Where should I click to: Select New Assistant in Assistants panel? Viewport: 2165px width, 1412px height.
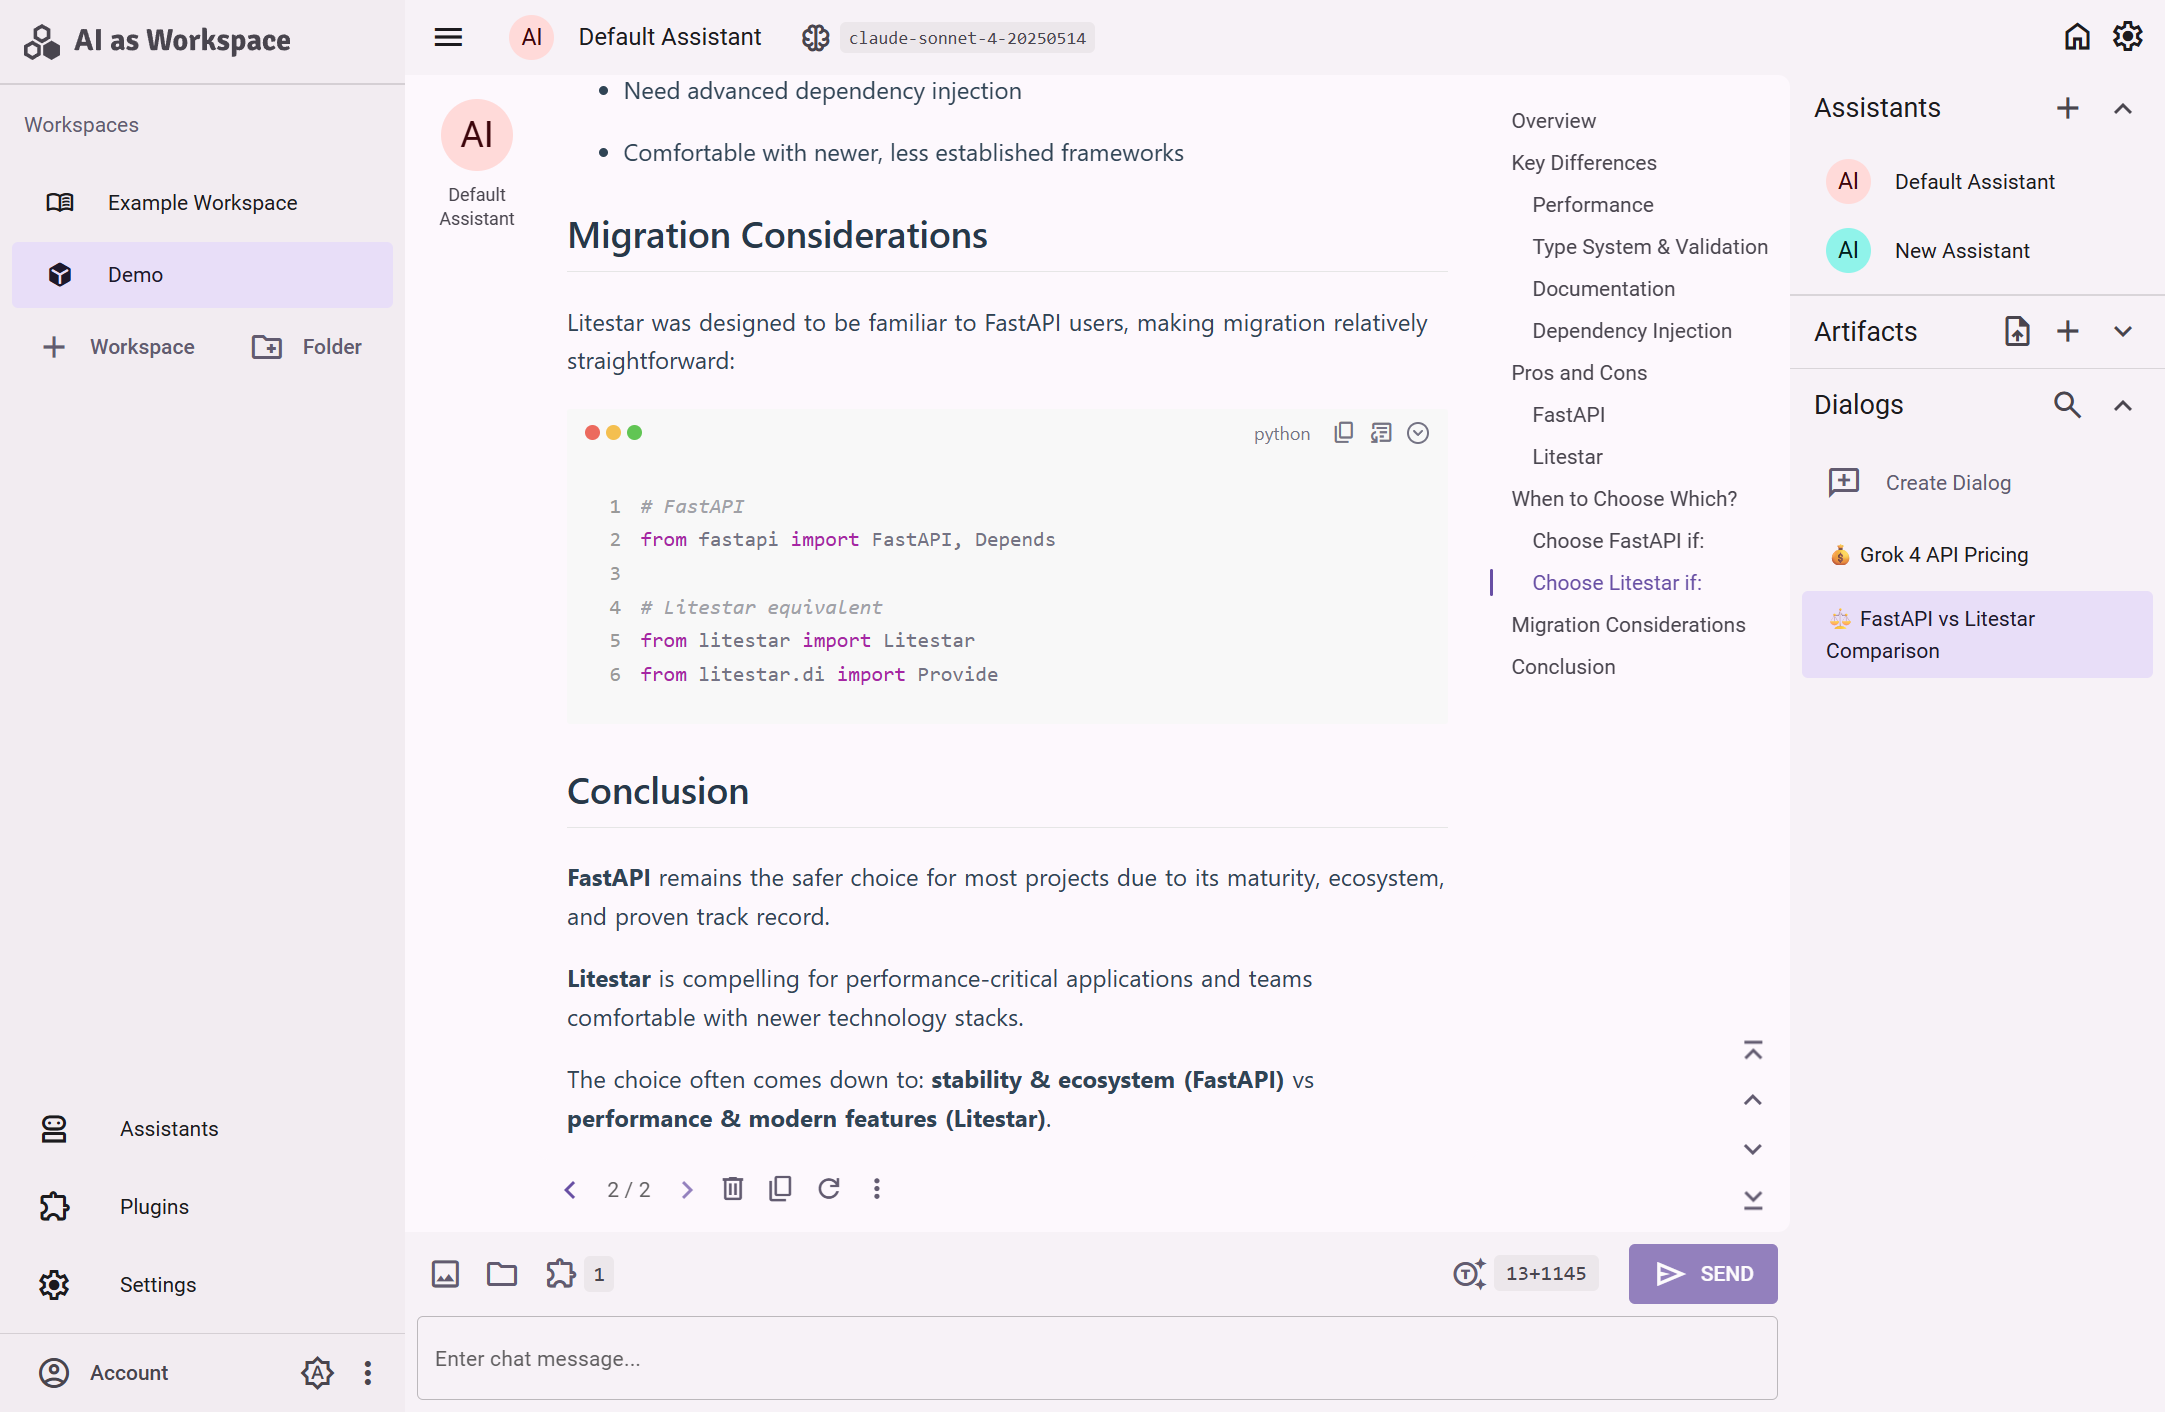pos(1977,251)
